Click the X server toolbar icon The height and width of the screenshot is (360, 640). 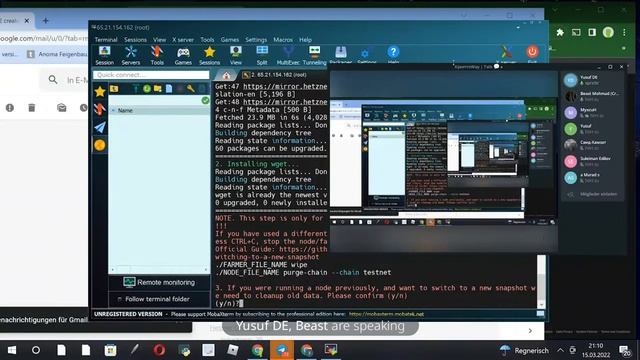tap(506, 54)
